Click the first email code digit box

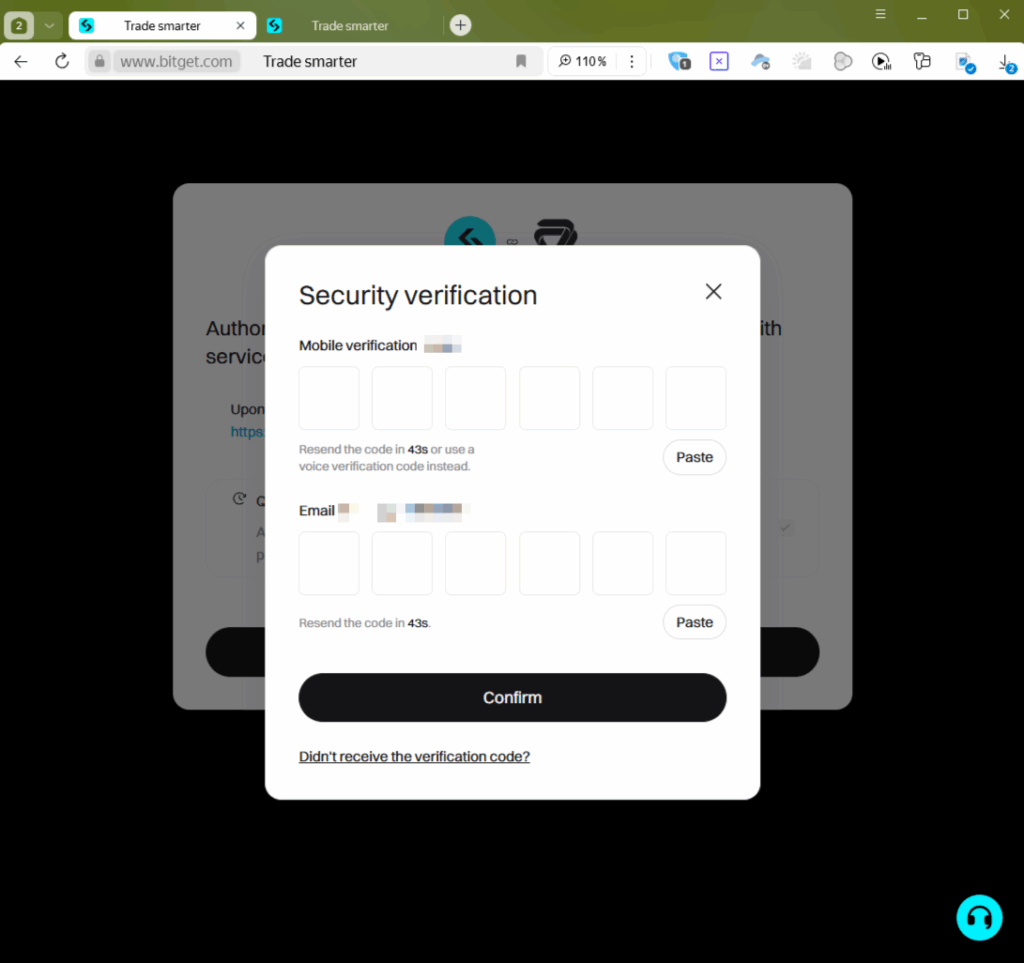click(328, 563)
